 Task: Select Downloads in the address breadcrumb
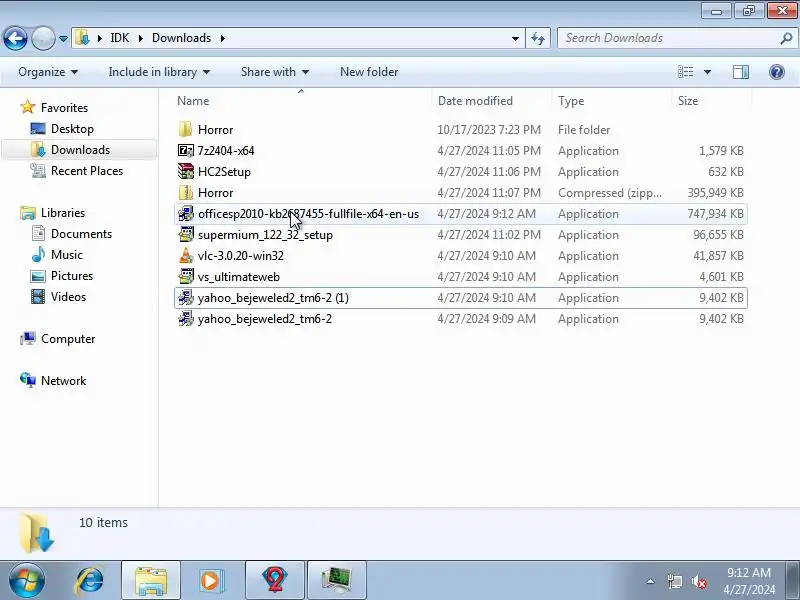[181, 38]
